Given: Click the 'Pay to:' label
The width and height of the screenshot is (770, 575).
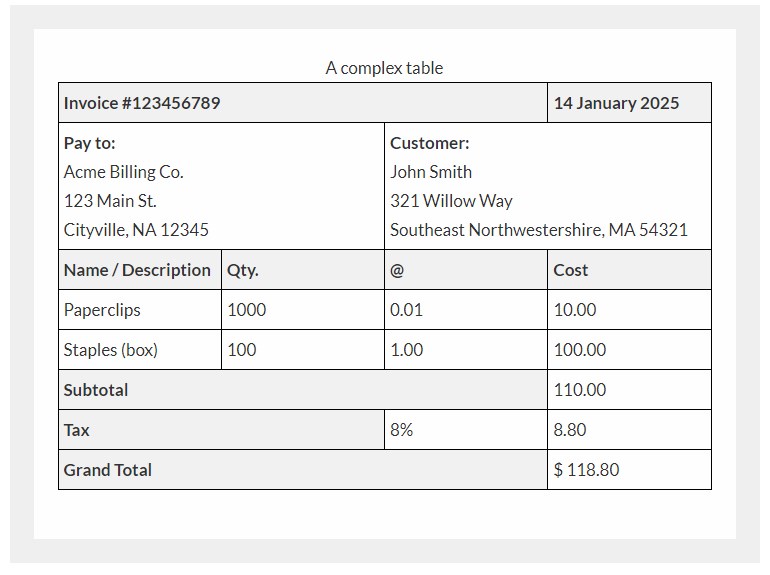Looking at the screenshot, I should point(90,143).
